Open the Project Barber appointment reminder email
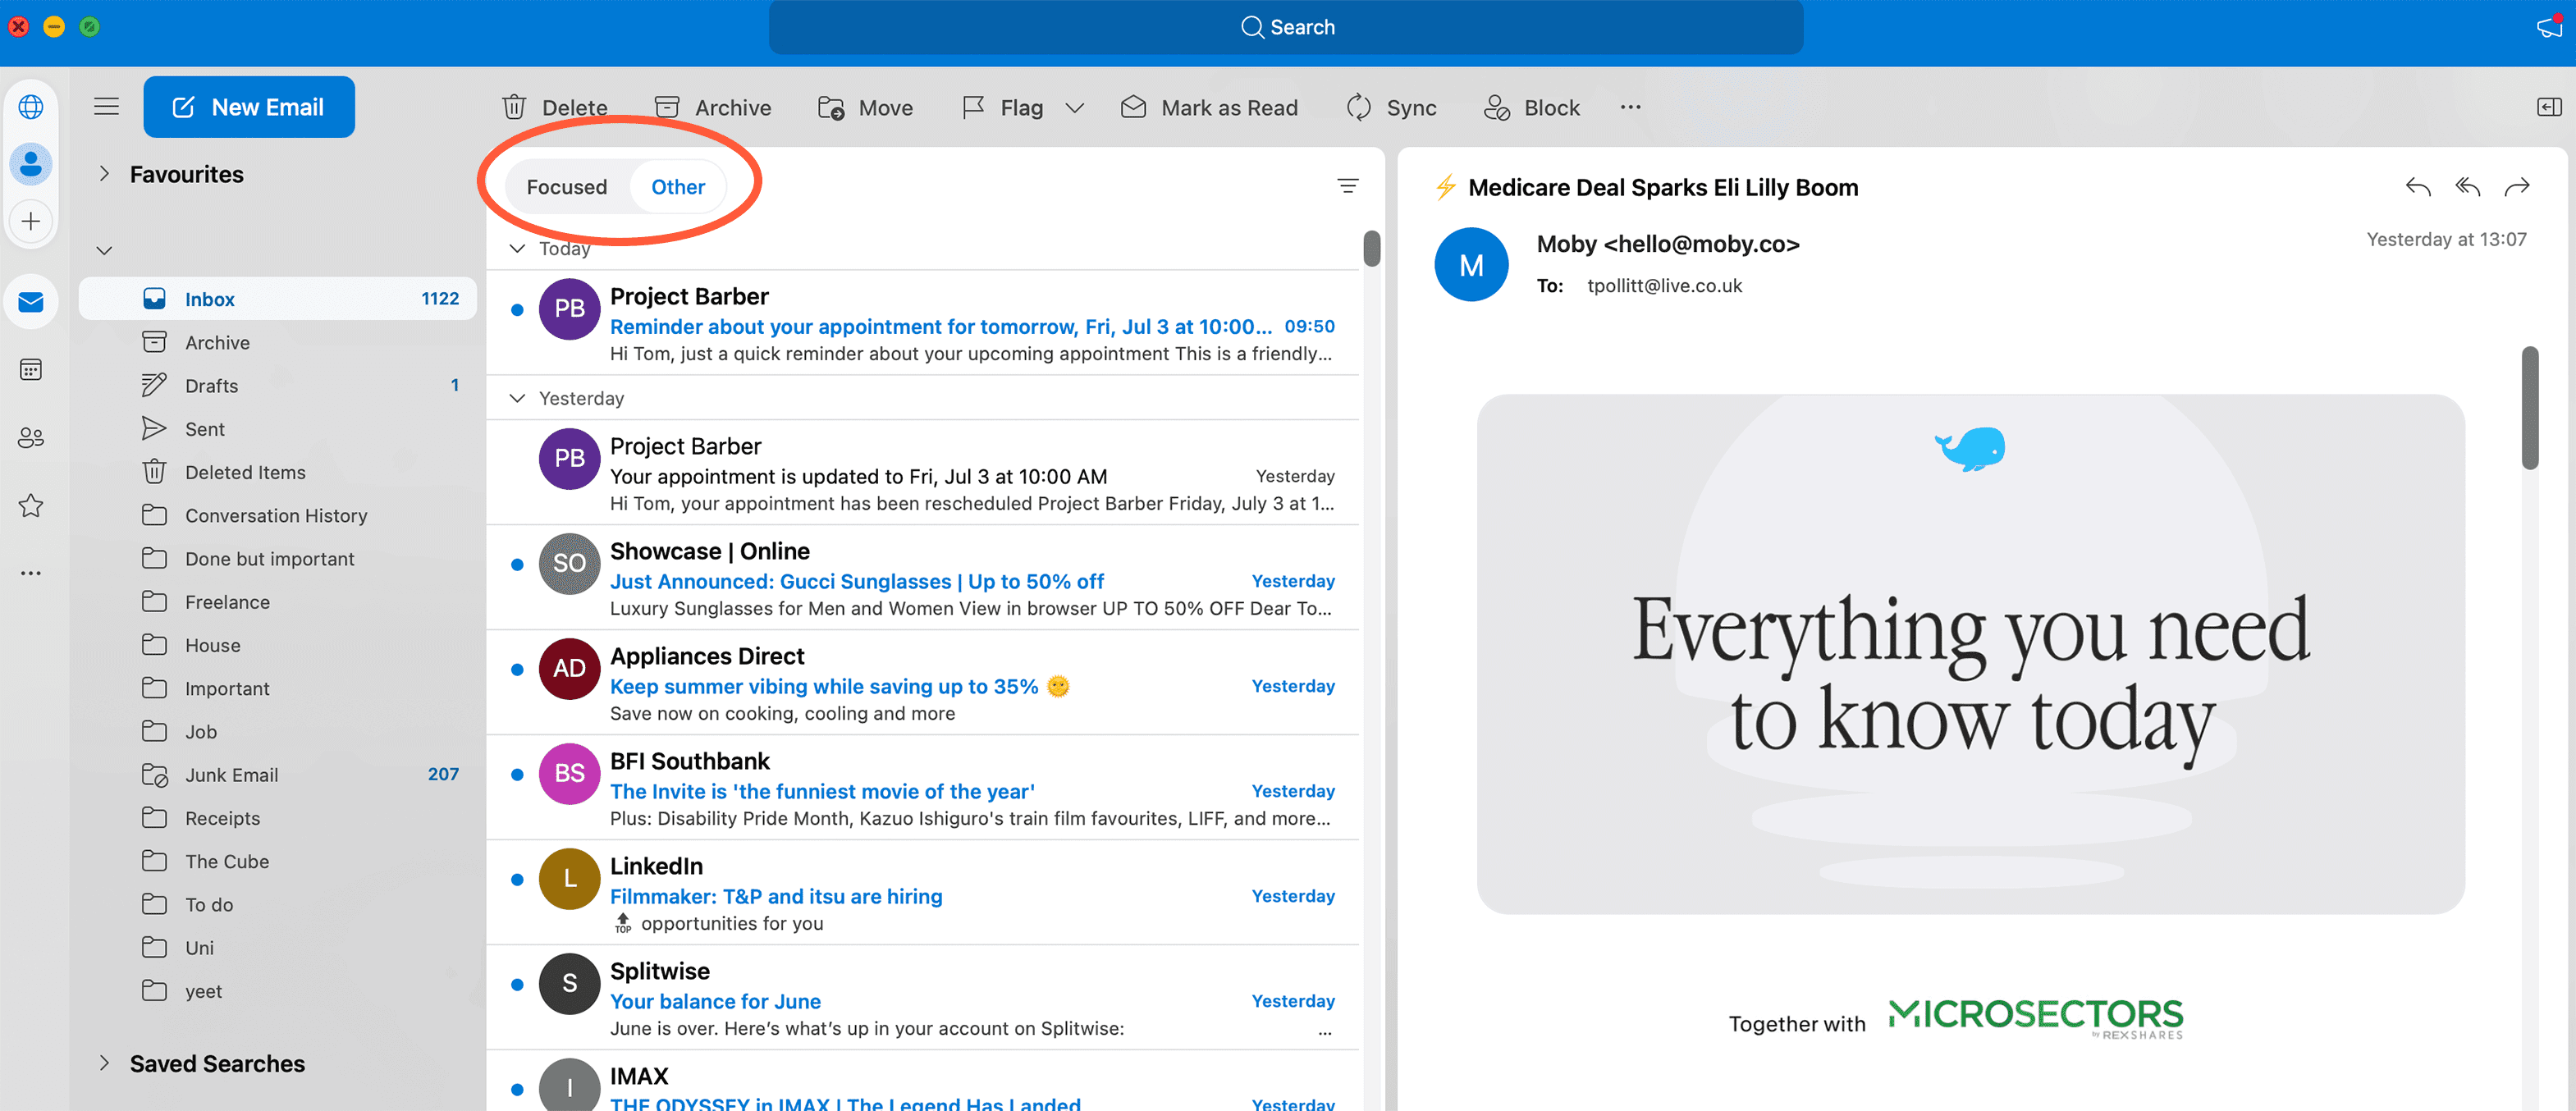The image size is (2576, 1111). click(x=923, y=324)
